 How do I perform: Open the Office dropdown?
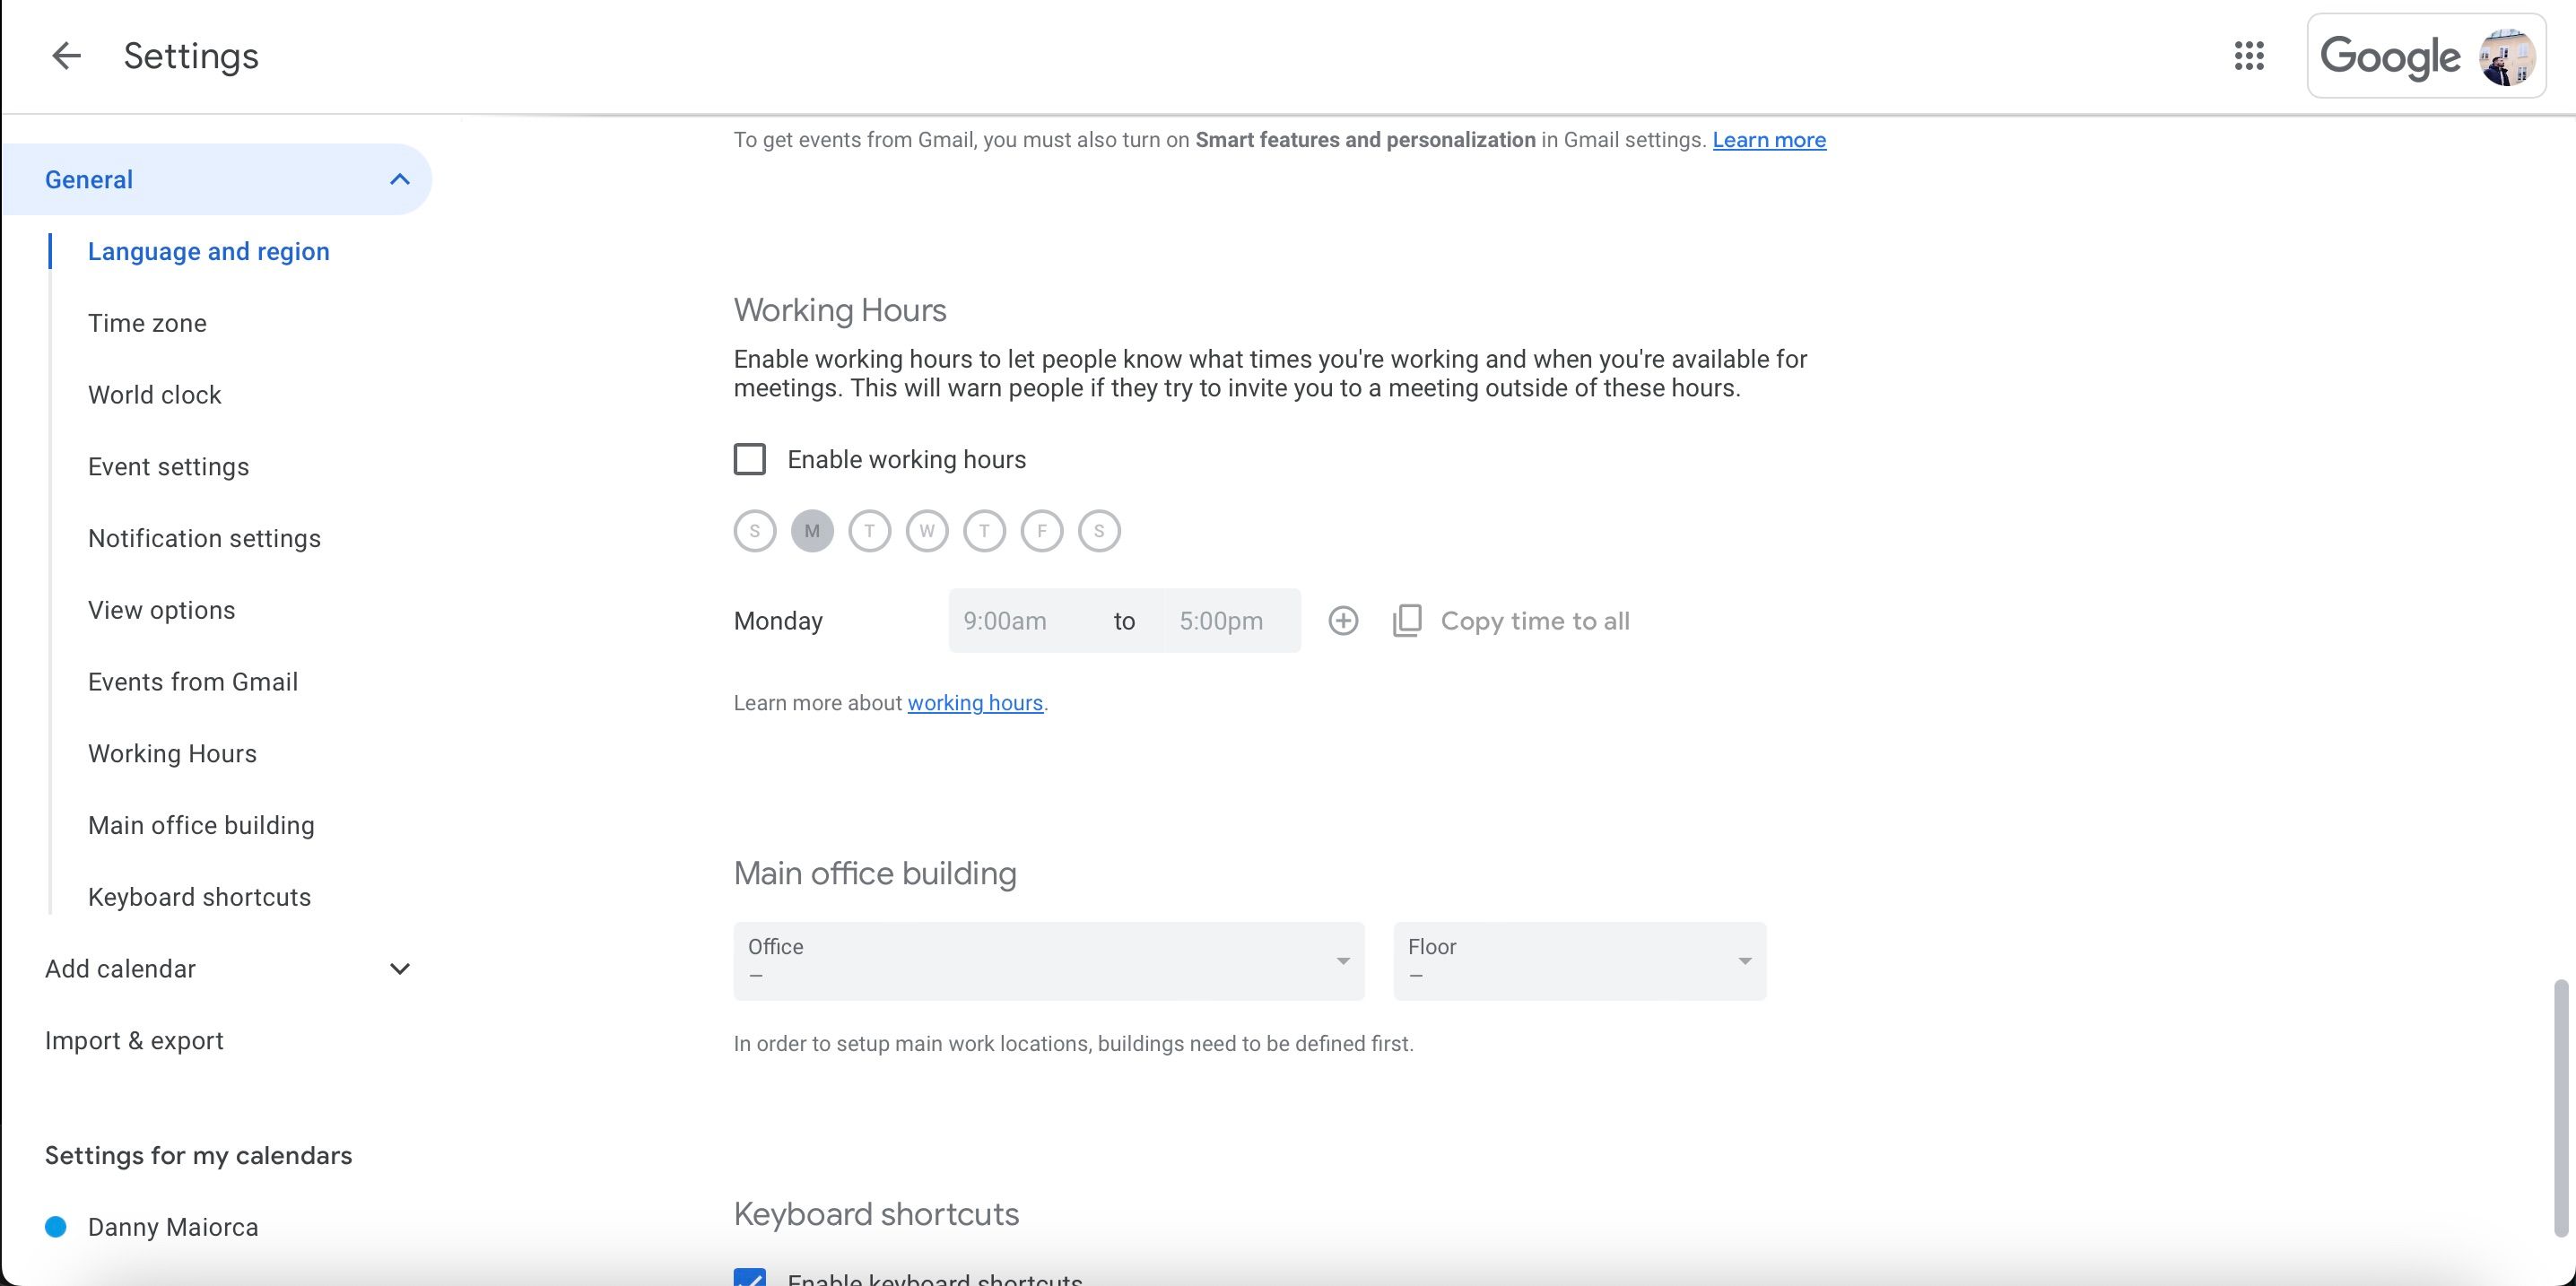(1048, 961)
